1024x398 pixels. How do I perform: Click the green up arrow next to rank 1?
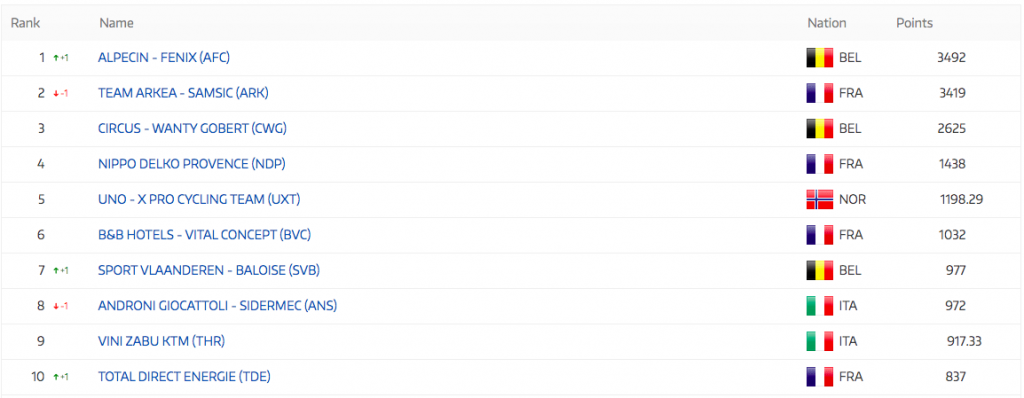(x=56, y=58)
